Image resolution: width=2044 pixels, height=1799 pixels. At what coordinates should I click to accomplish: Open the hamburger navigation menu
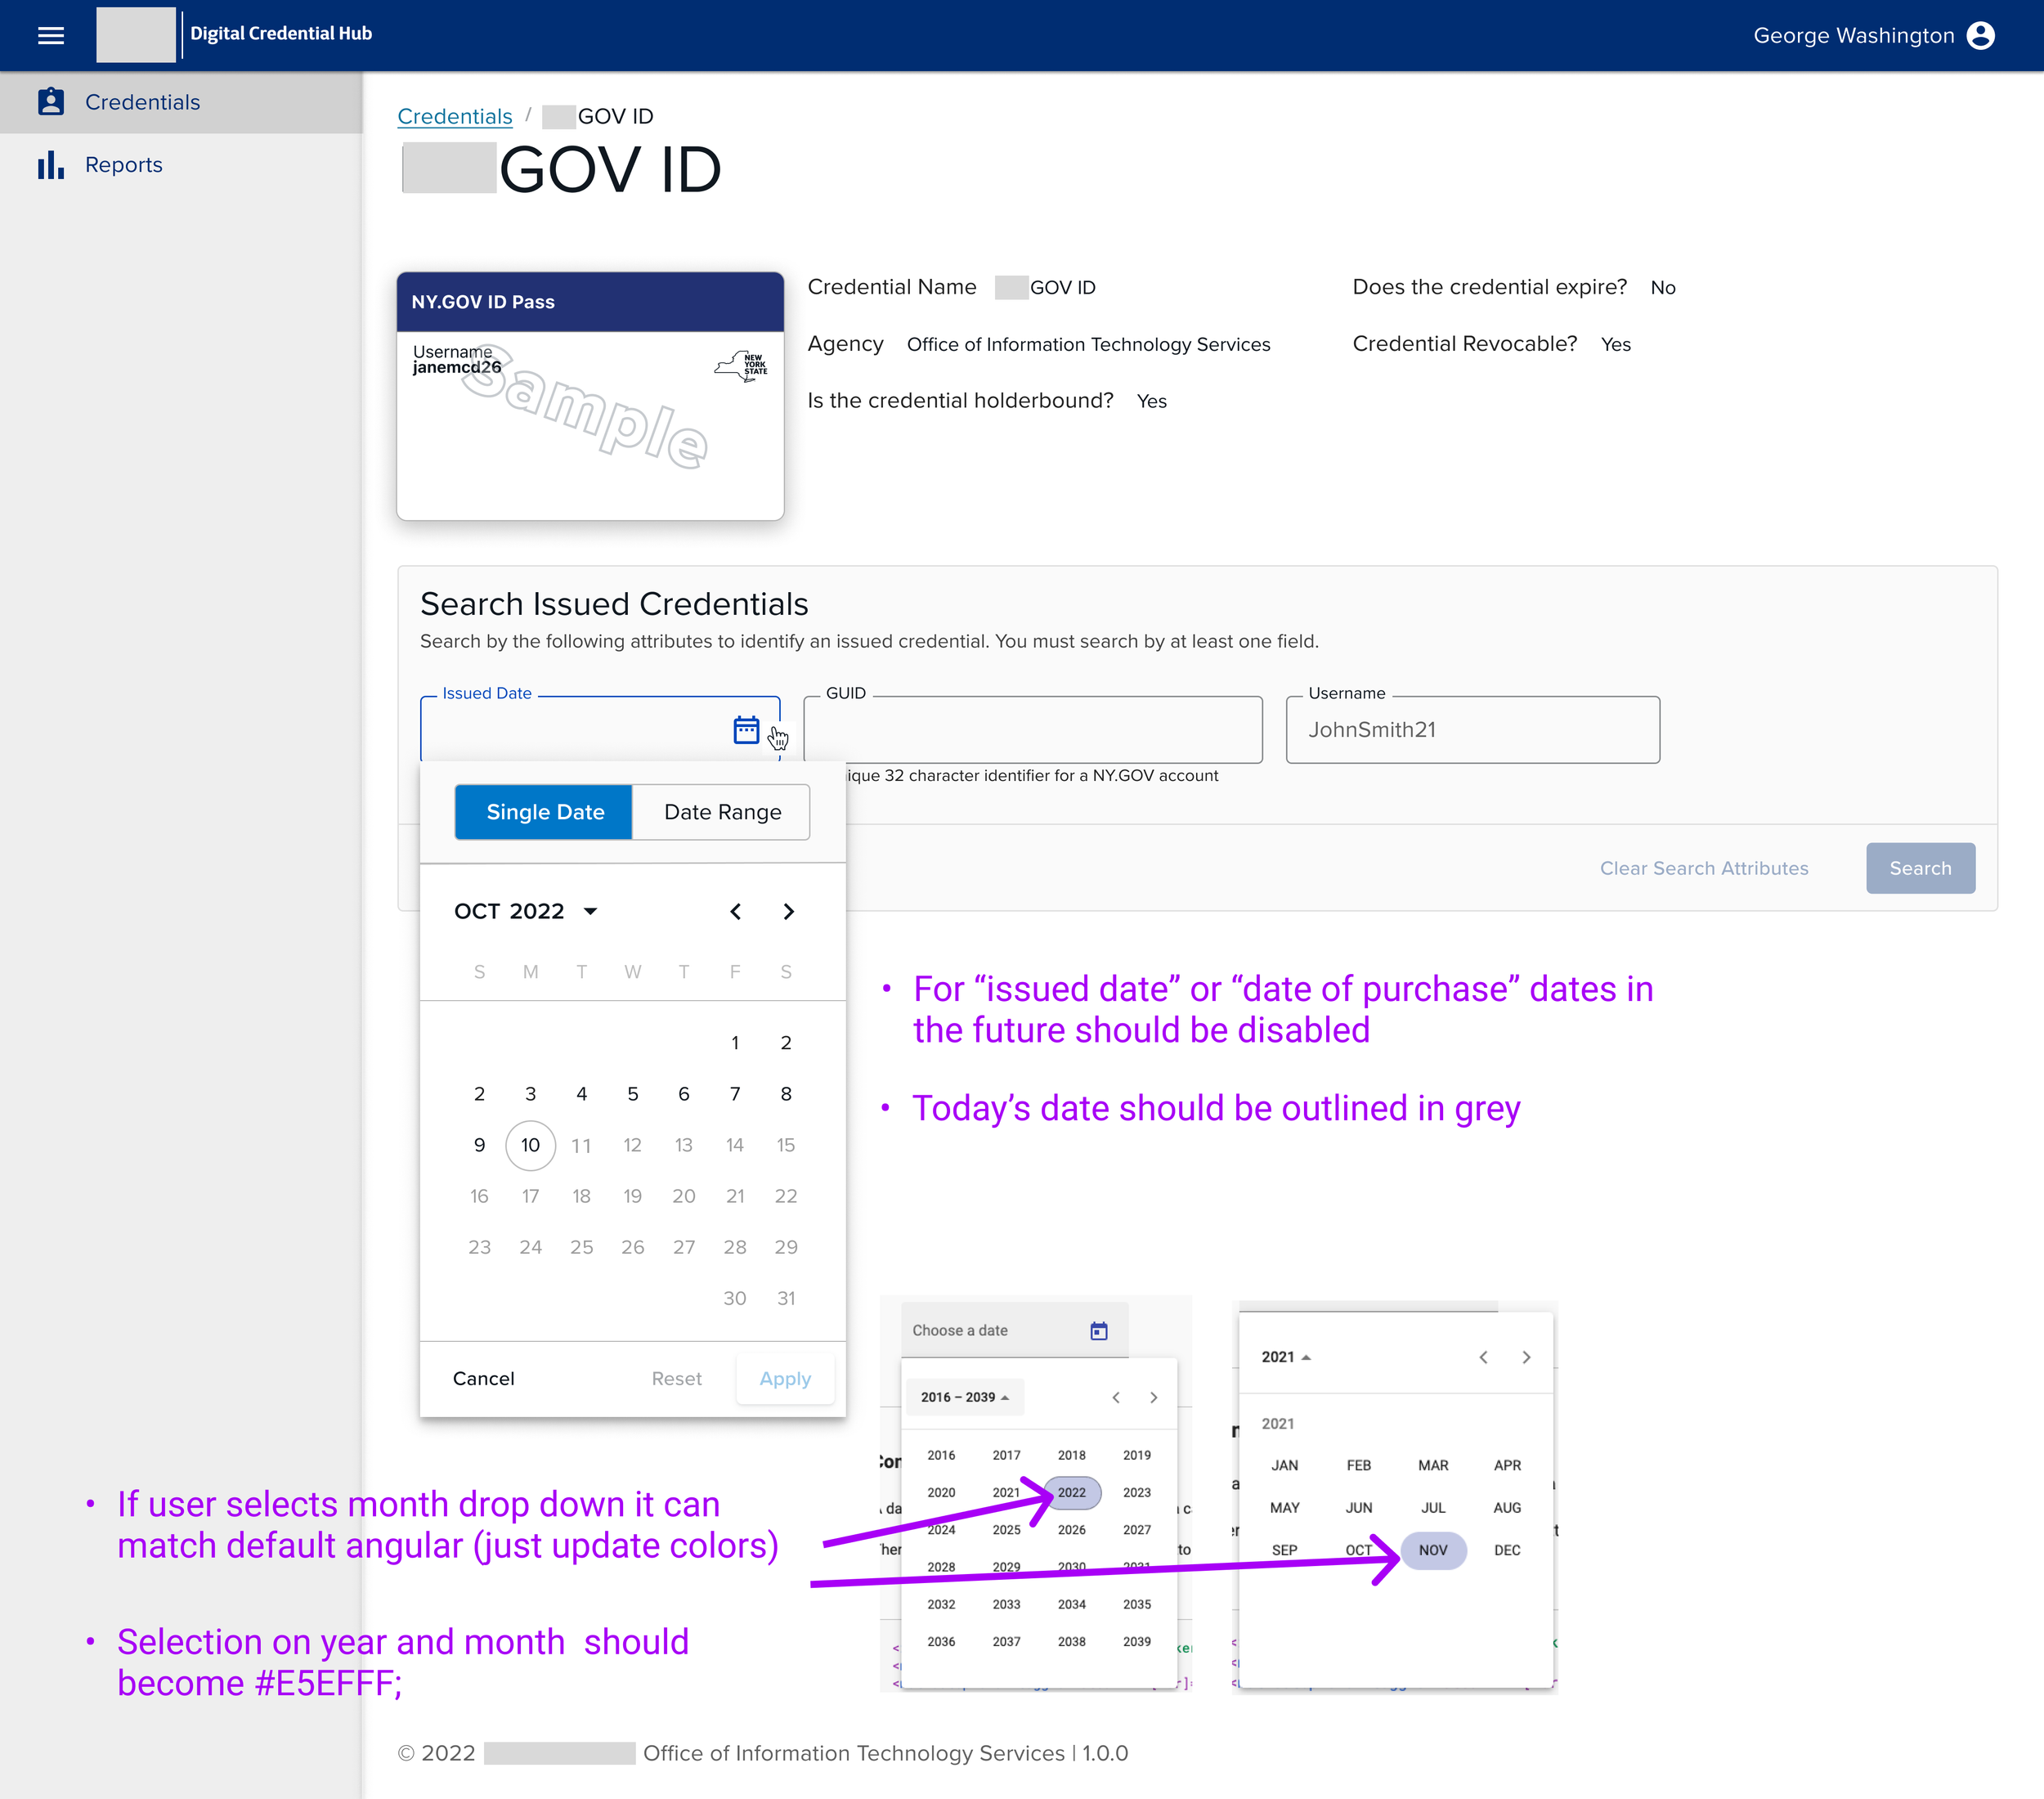tap(51, 36)
